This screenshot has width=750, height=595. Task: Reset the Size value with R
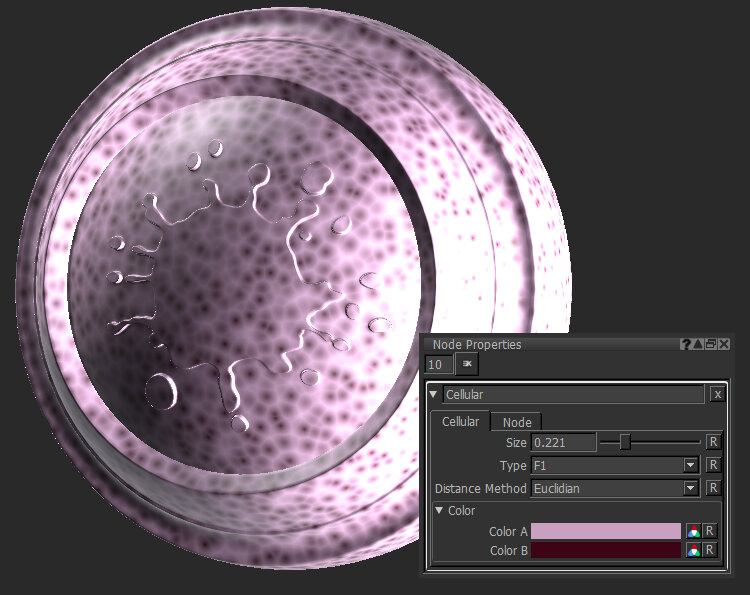712,442
